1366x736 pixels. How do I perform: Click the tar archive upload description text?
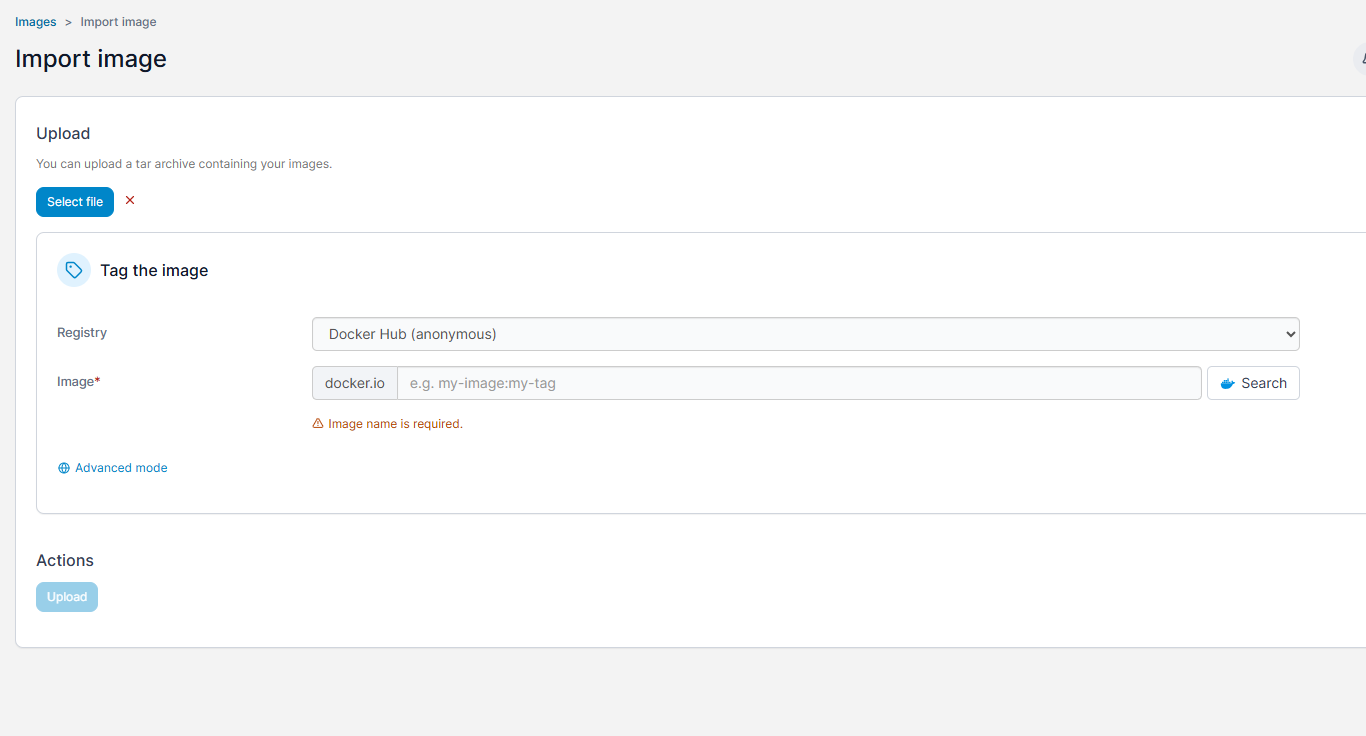tap(184, 164)
